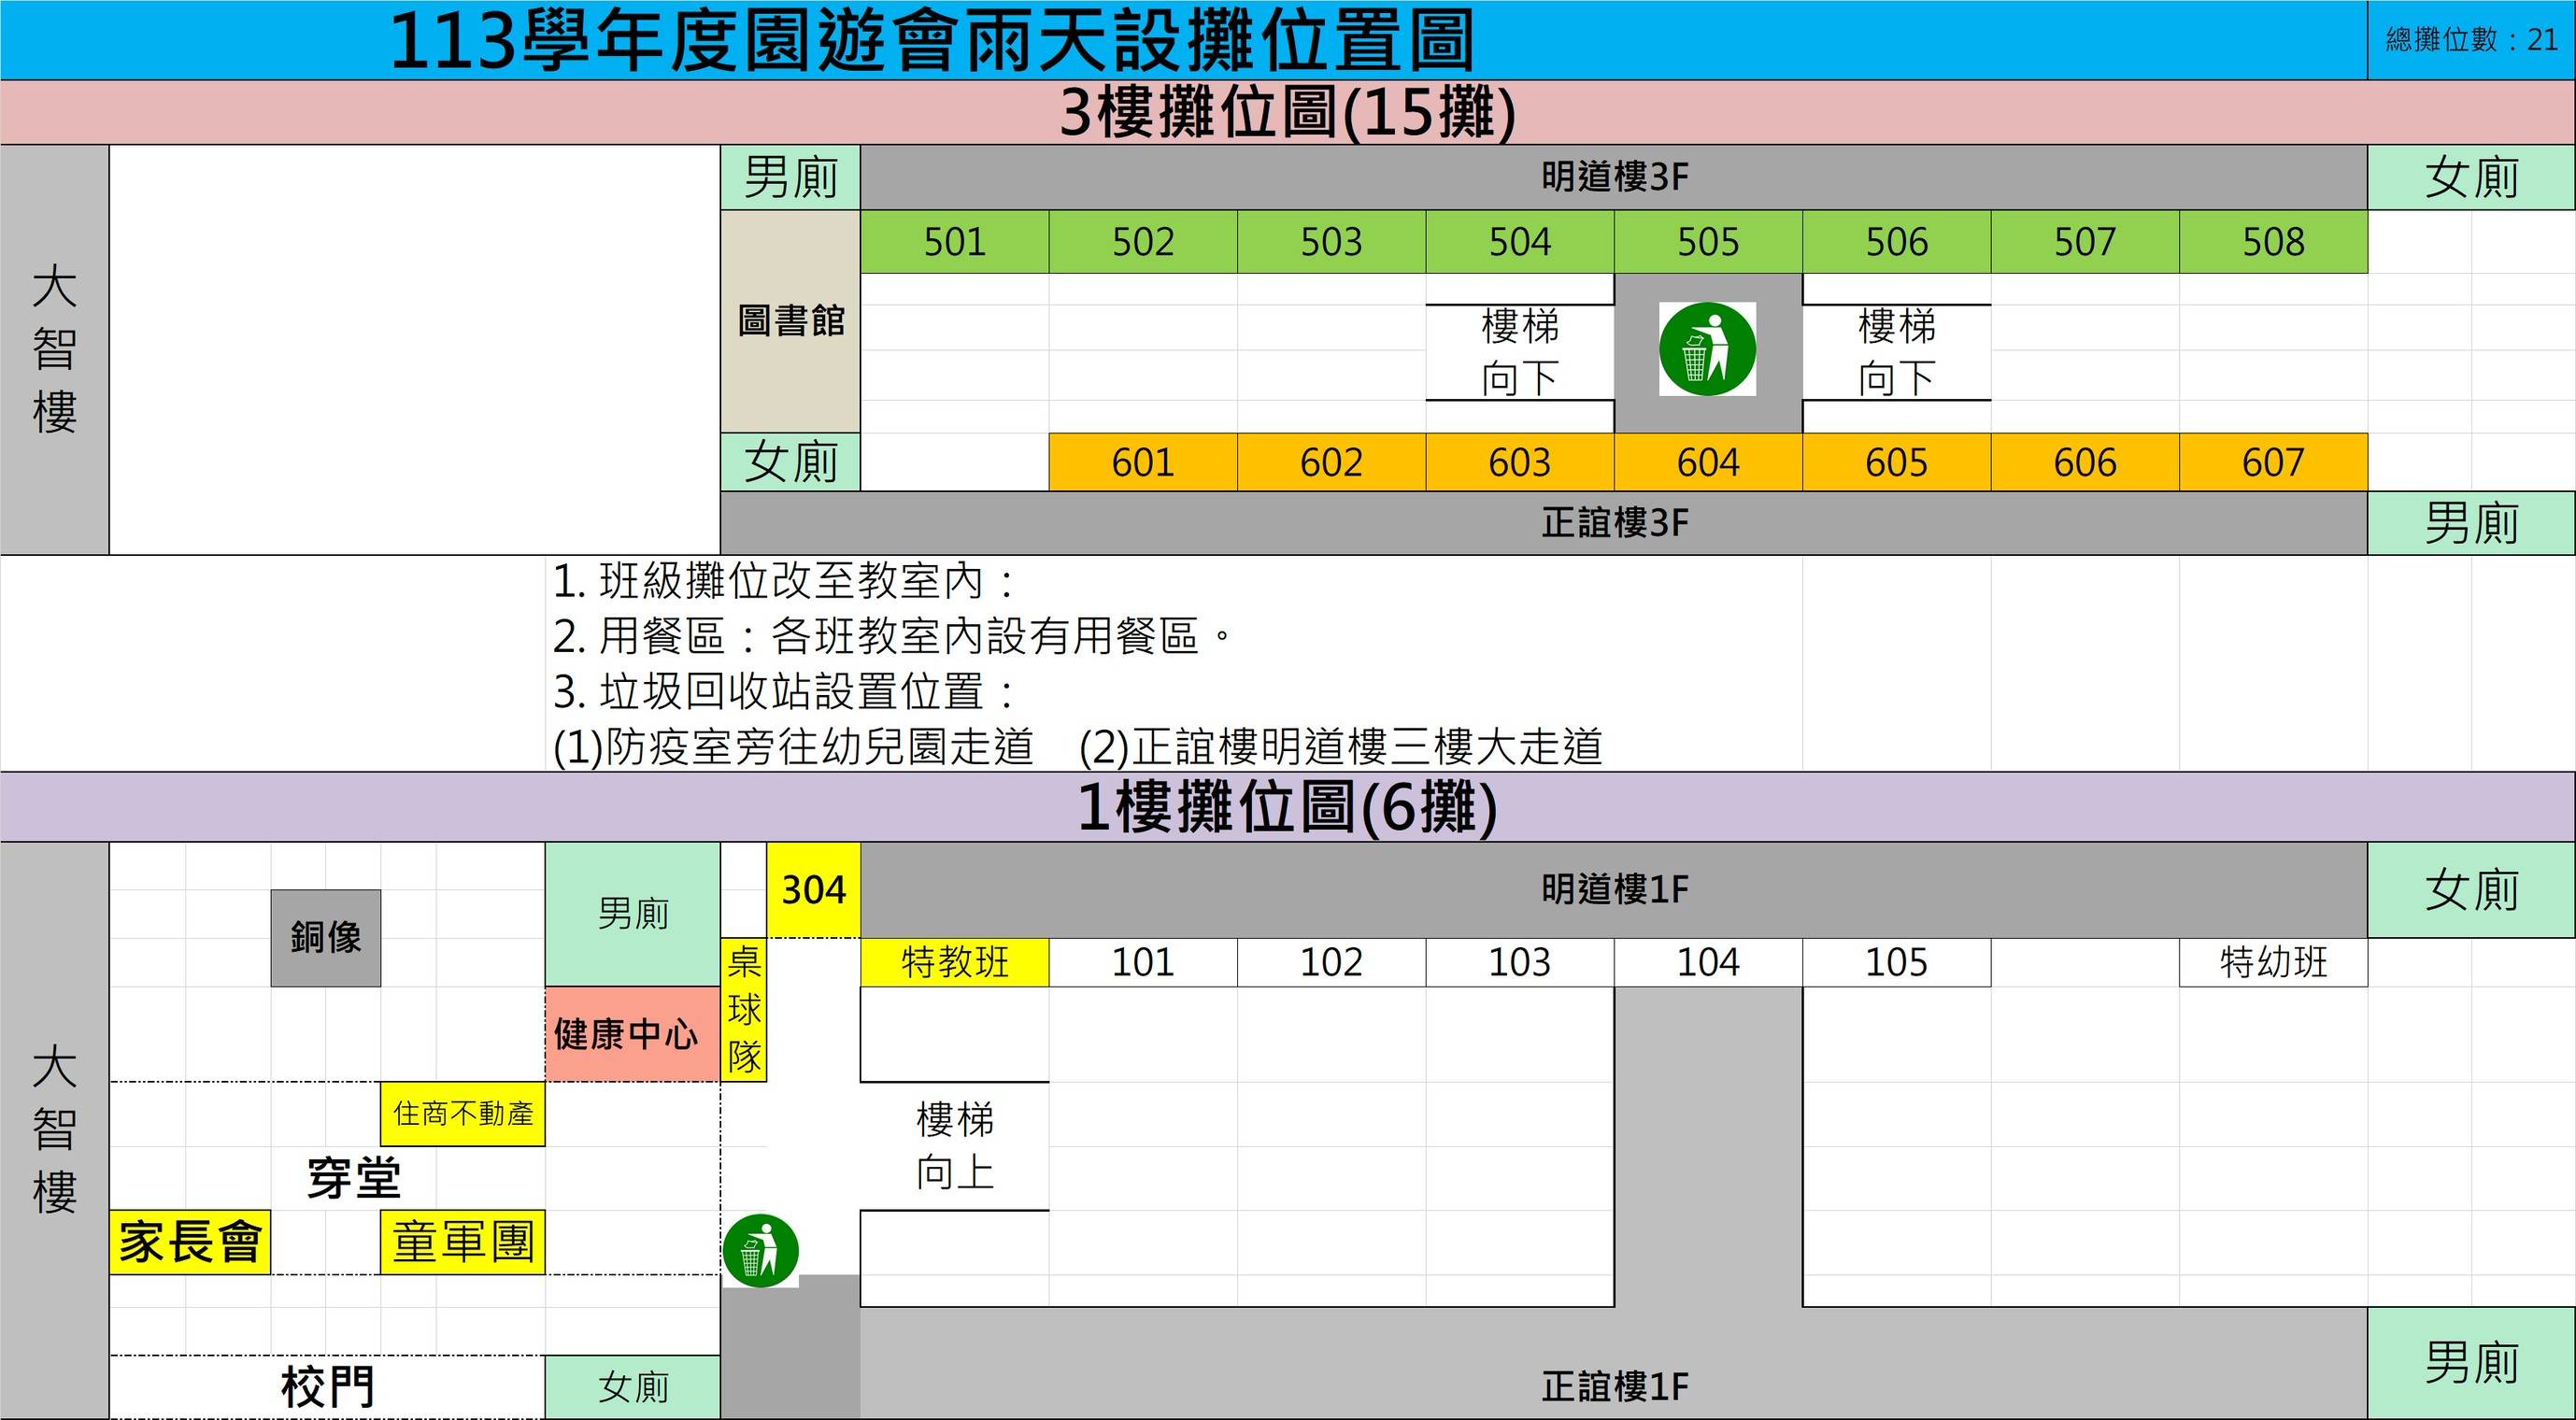Select classroom cell 103
The height and width of the screenshot is (1420, 2576).
pos(1519,962)
